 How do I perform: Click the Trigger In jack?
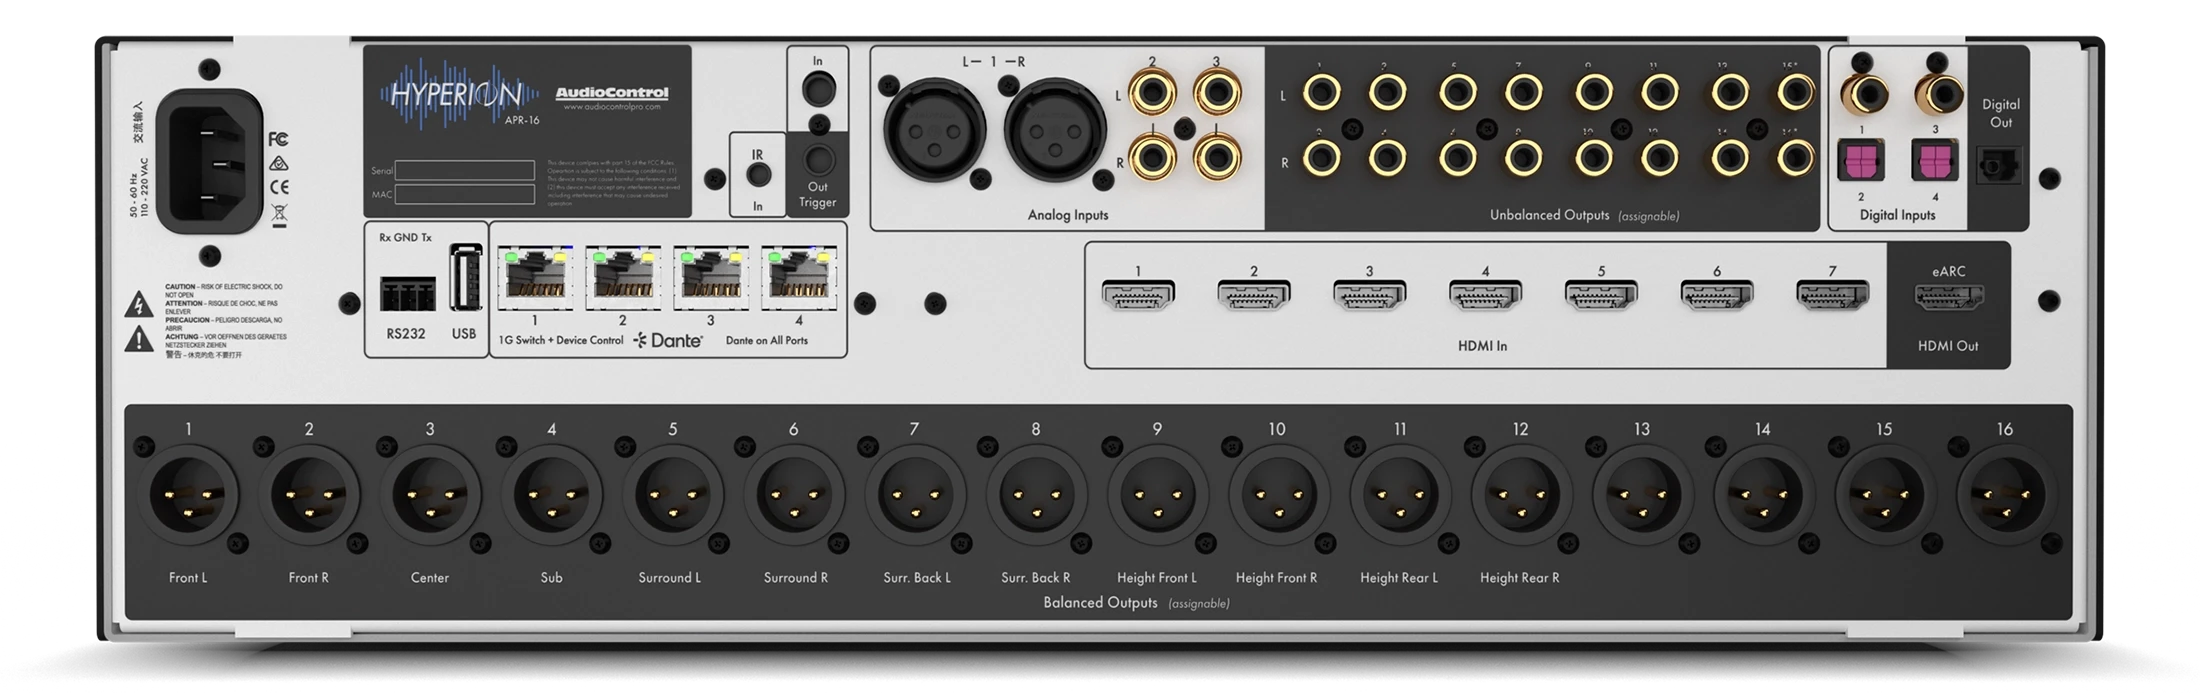click(819, 90)
